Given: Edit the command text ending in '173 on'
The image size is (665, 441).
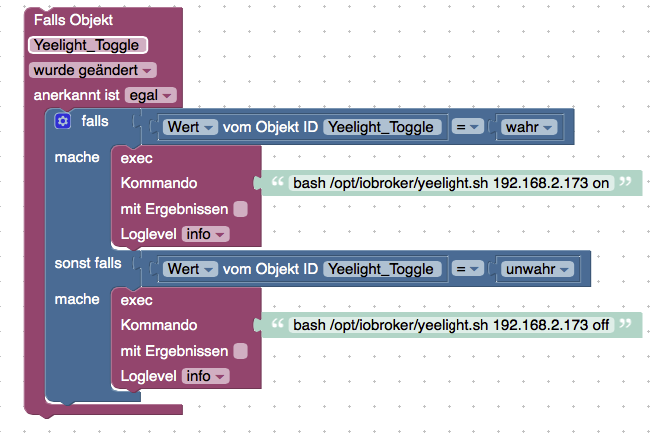Looking at the screenshot, I should tap(451, 183).
